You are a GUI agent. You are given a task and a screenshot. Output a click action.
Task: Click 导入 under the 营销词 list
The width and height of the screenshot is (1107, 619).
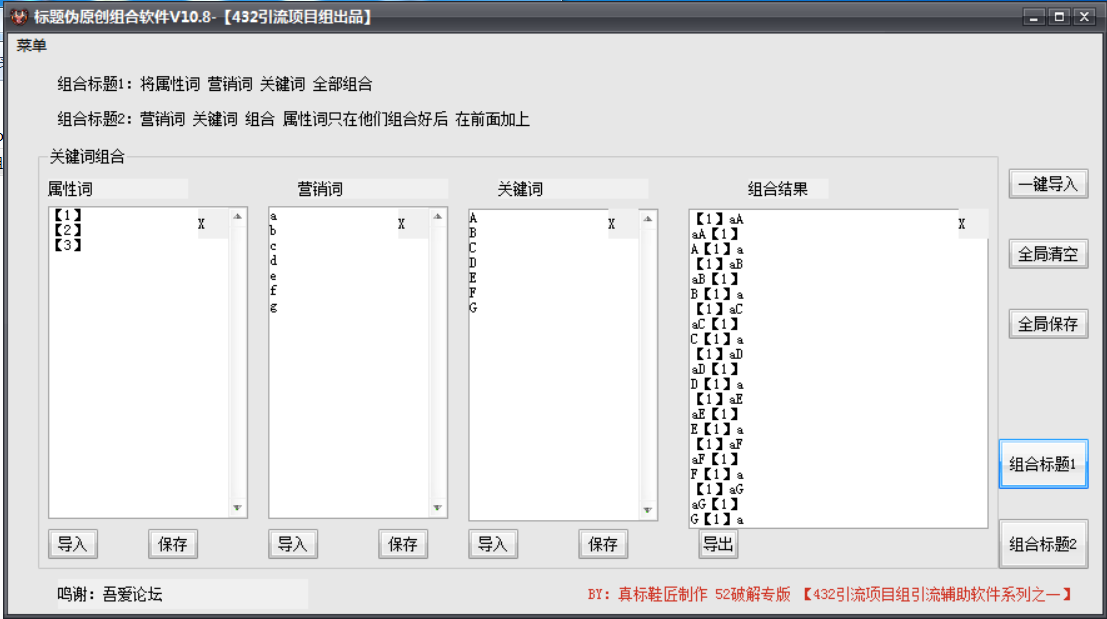(x=292, y=544)
